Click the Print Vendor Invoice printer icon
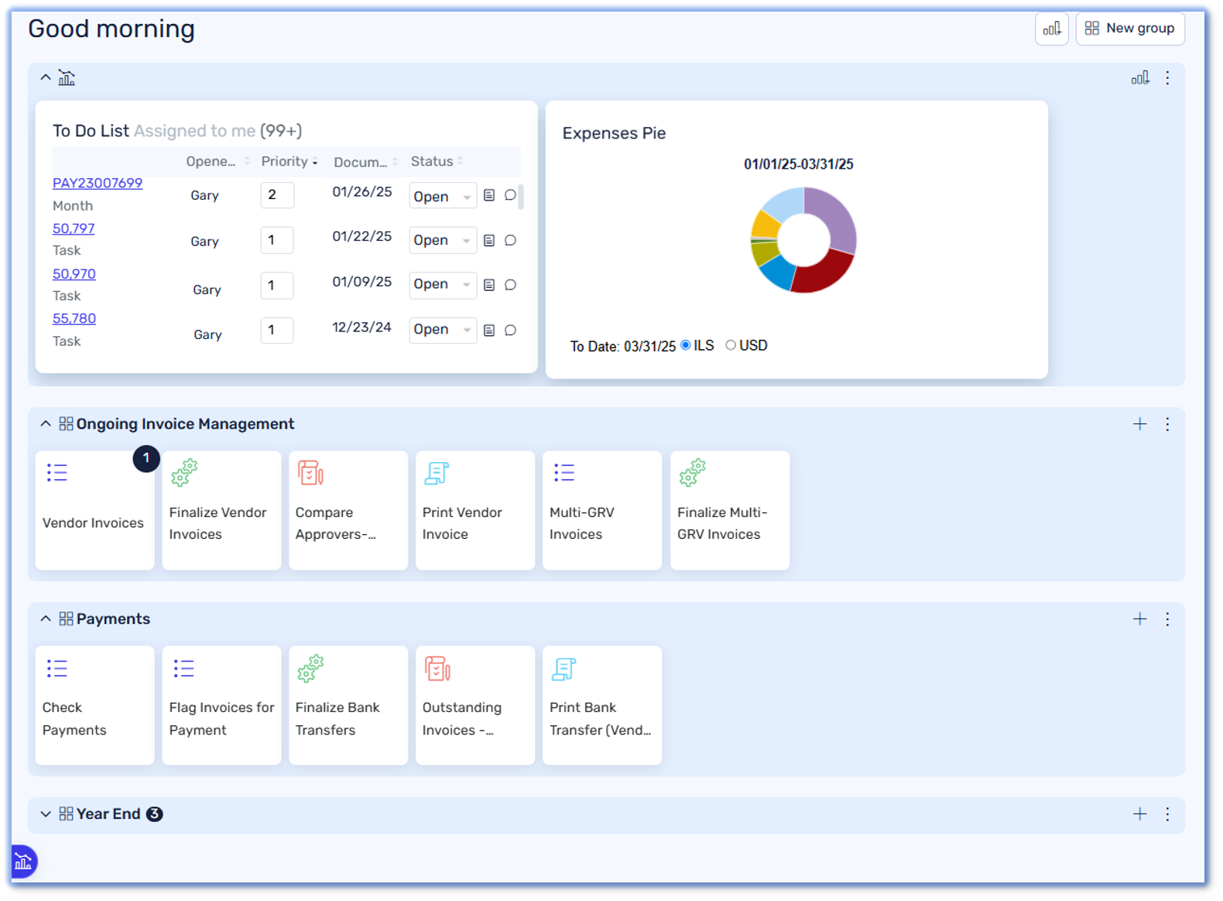This screenshot has height=901, width=1223. pyautogui.click(x=437, y=472)
